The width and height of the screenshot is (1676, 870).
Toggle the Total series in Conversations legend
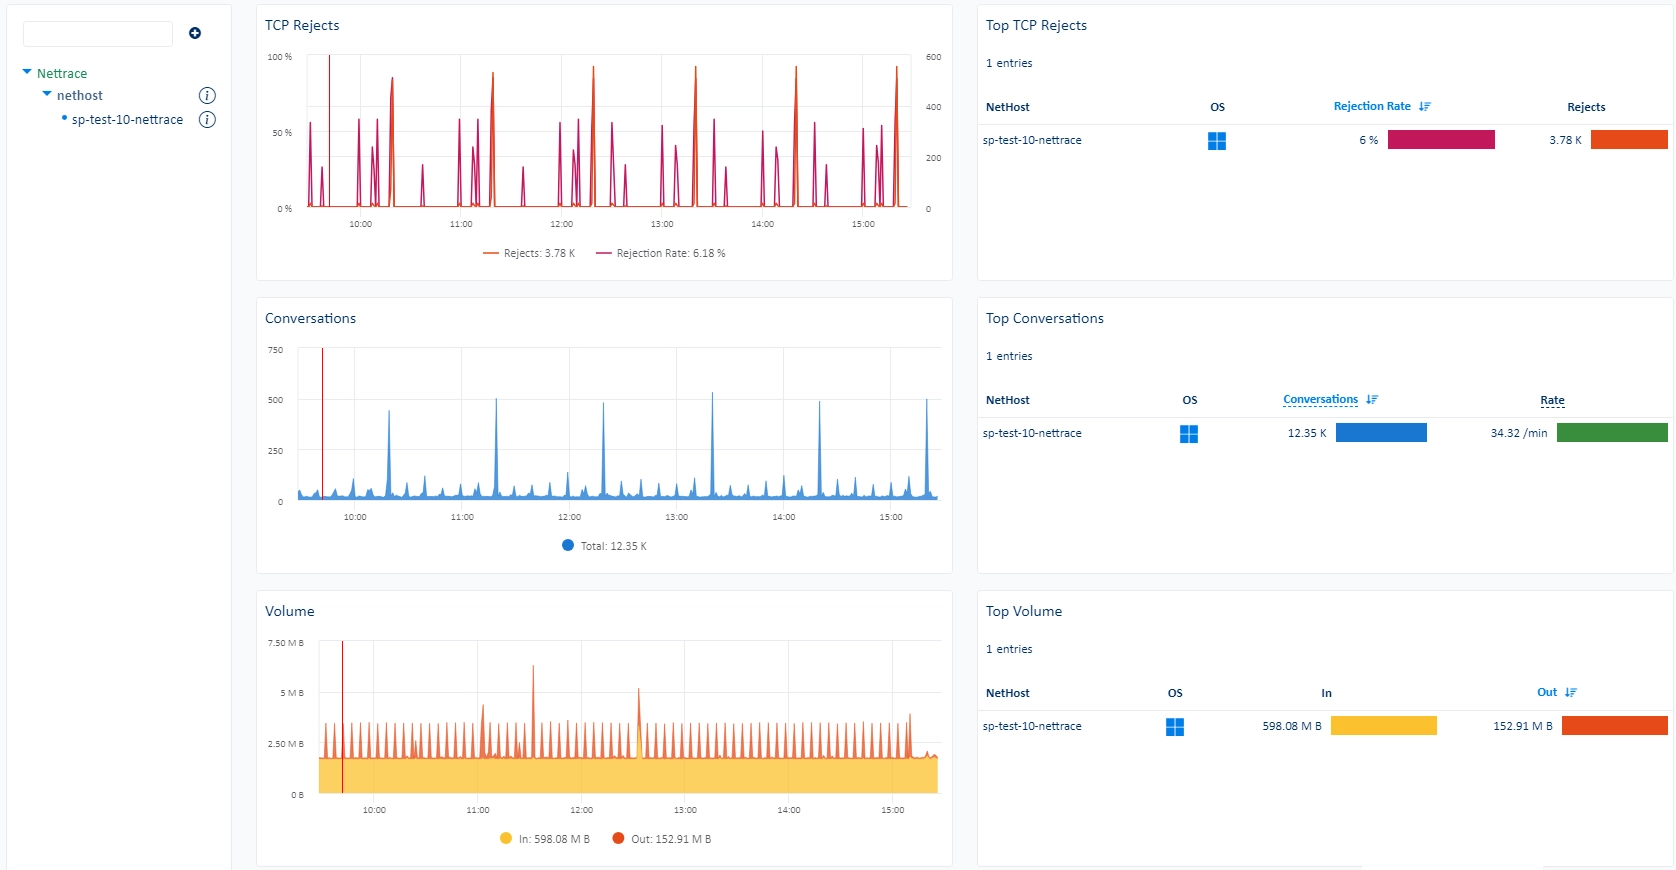click(x=605, y=546)
